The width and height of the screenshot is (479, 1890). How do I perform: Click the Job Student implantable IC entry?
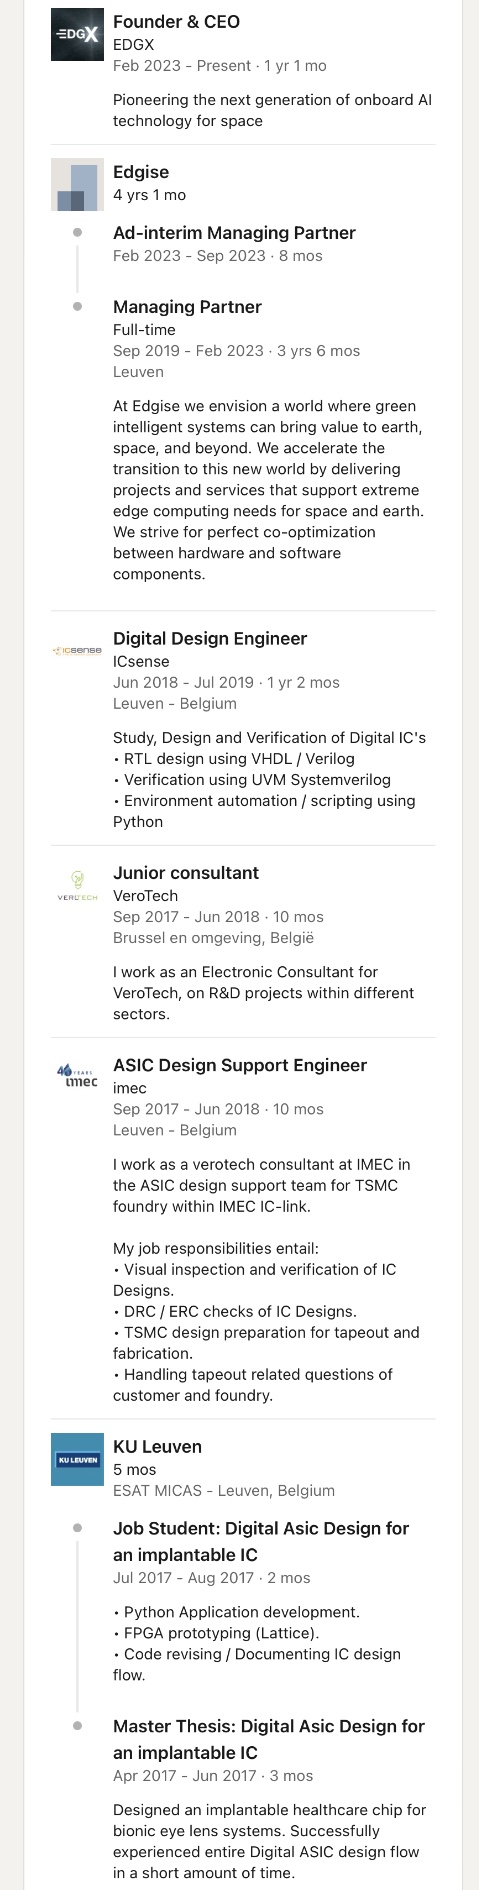pyautogui.click(x=261, y=1542)
